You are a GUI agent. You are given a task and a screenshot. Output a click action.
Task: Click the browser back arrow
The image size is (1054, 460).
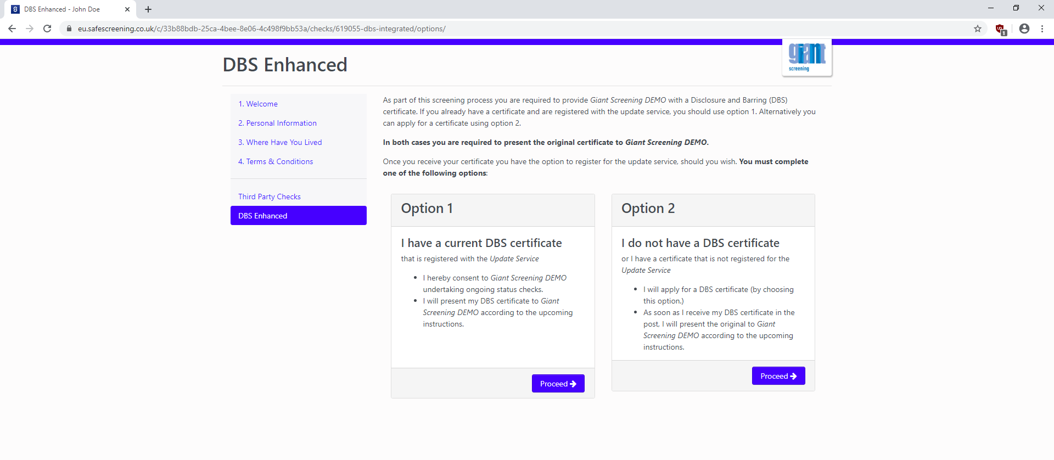12,29
